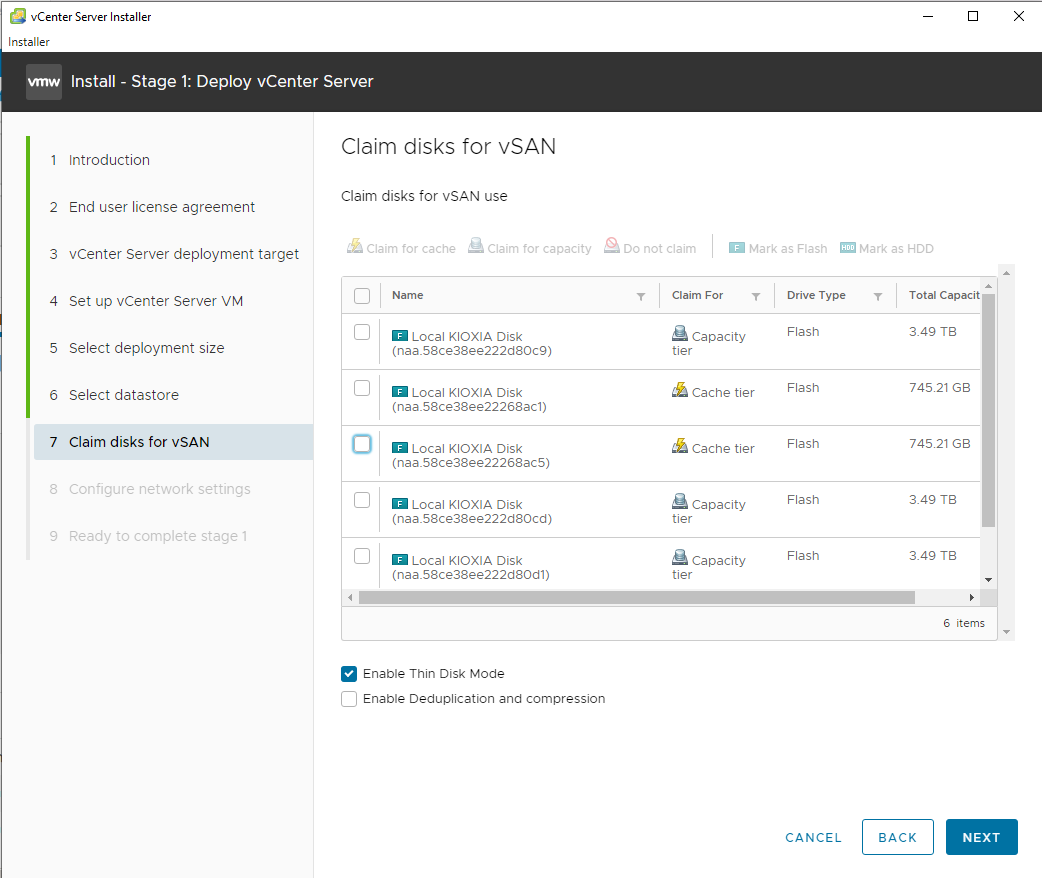This screenshot has width=1042, height=878.
Task: Select all disks with the header checkbox
Action: coord(362,296)
